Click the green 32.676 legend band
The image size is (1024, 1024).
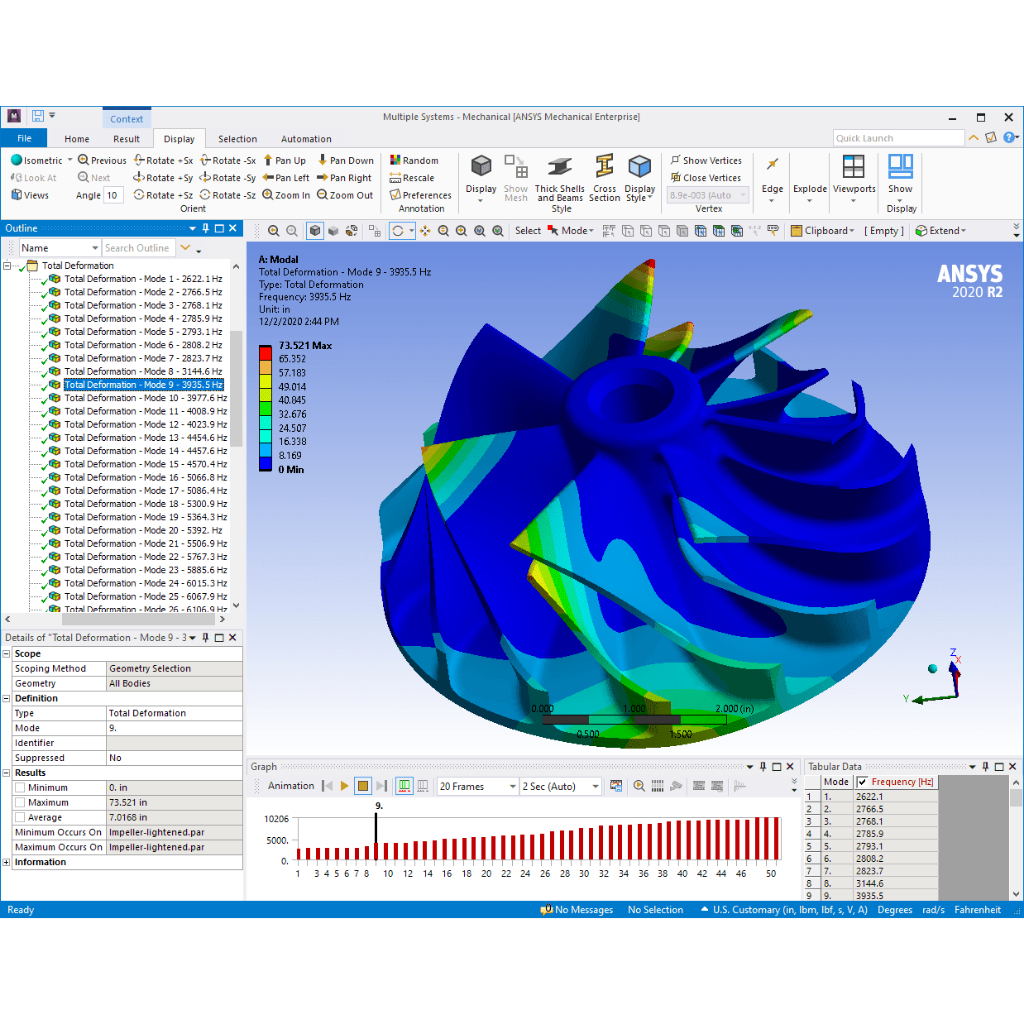pyautogui.click(x=265, y=408)
